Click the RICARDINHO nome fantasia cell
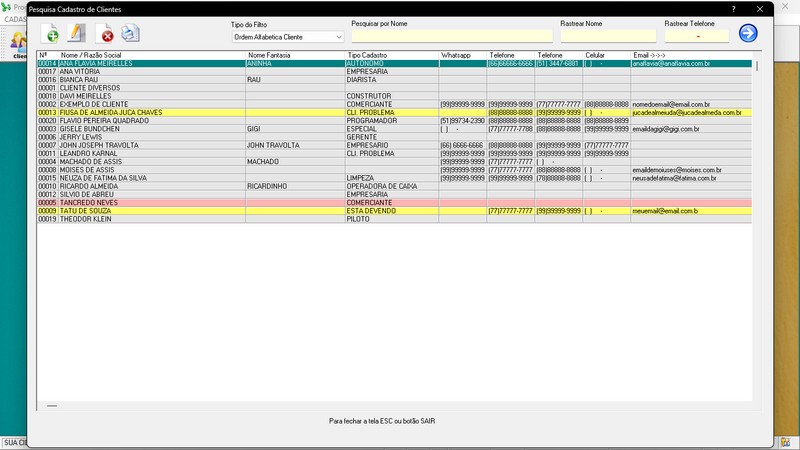Viewport: 800px width, 450px height. (295, 186)
